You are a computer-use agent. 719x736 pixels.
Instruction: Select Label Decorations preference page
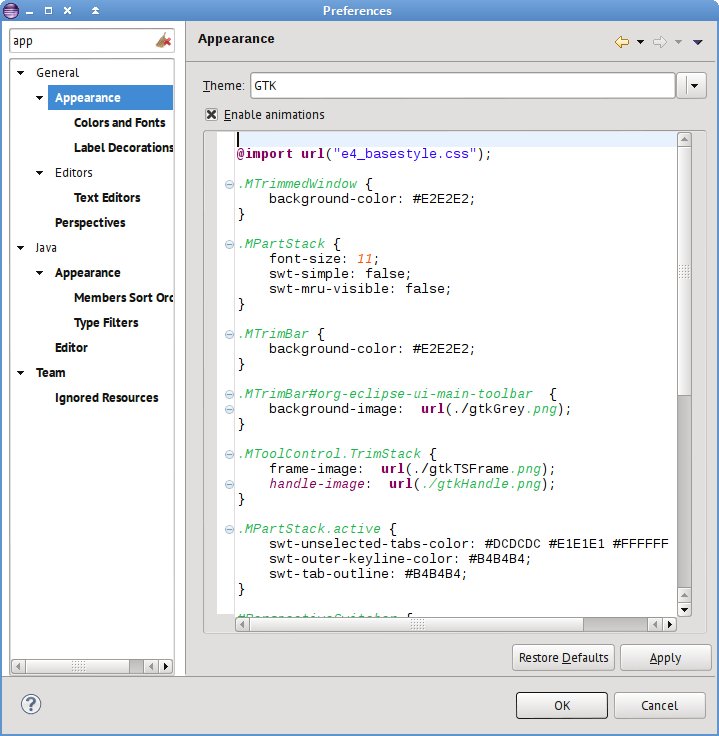click(x=123, y=147)
